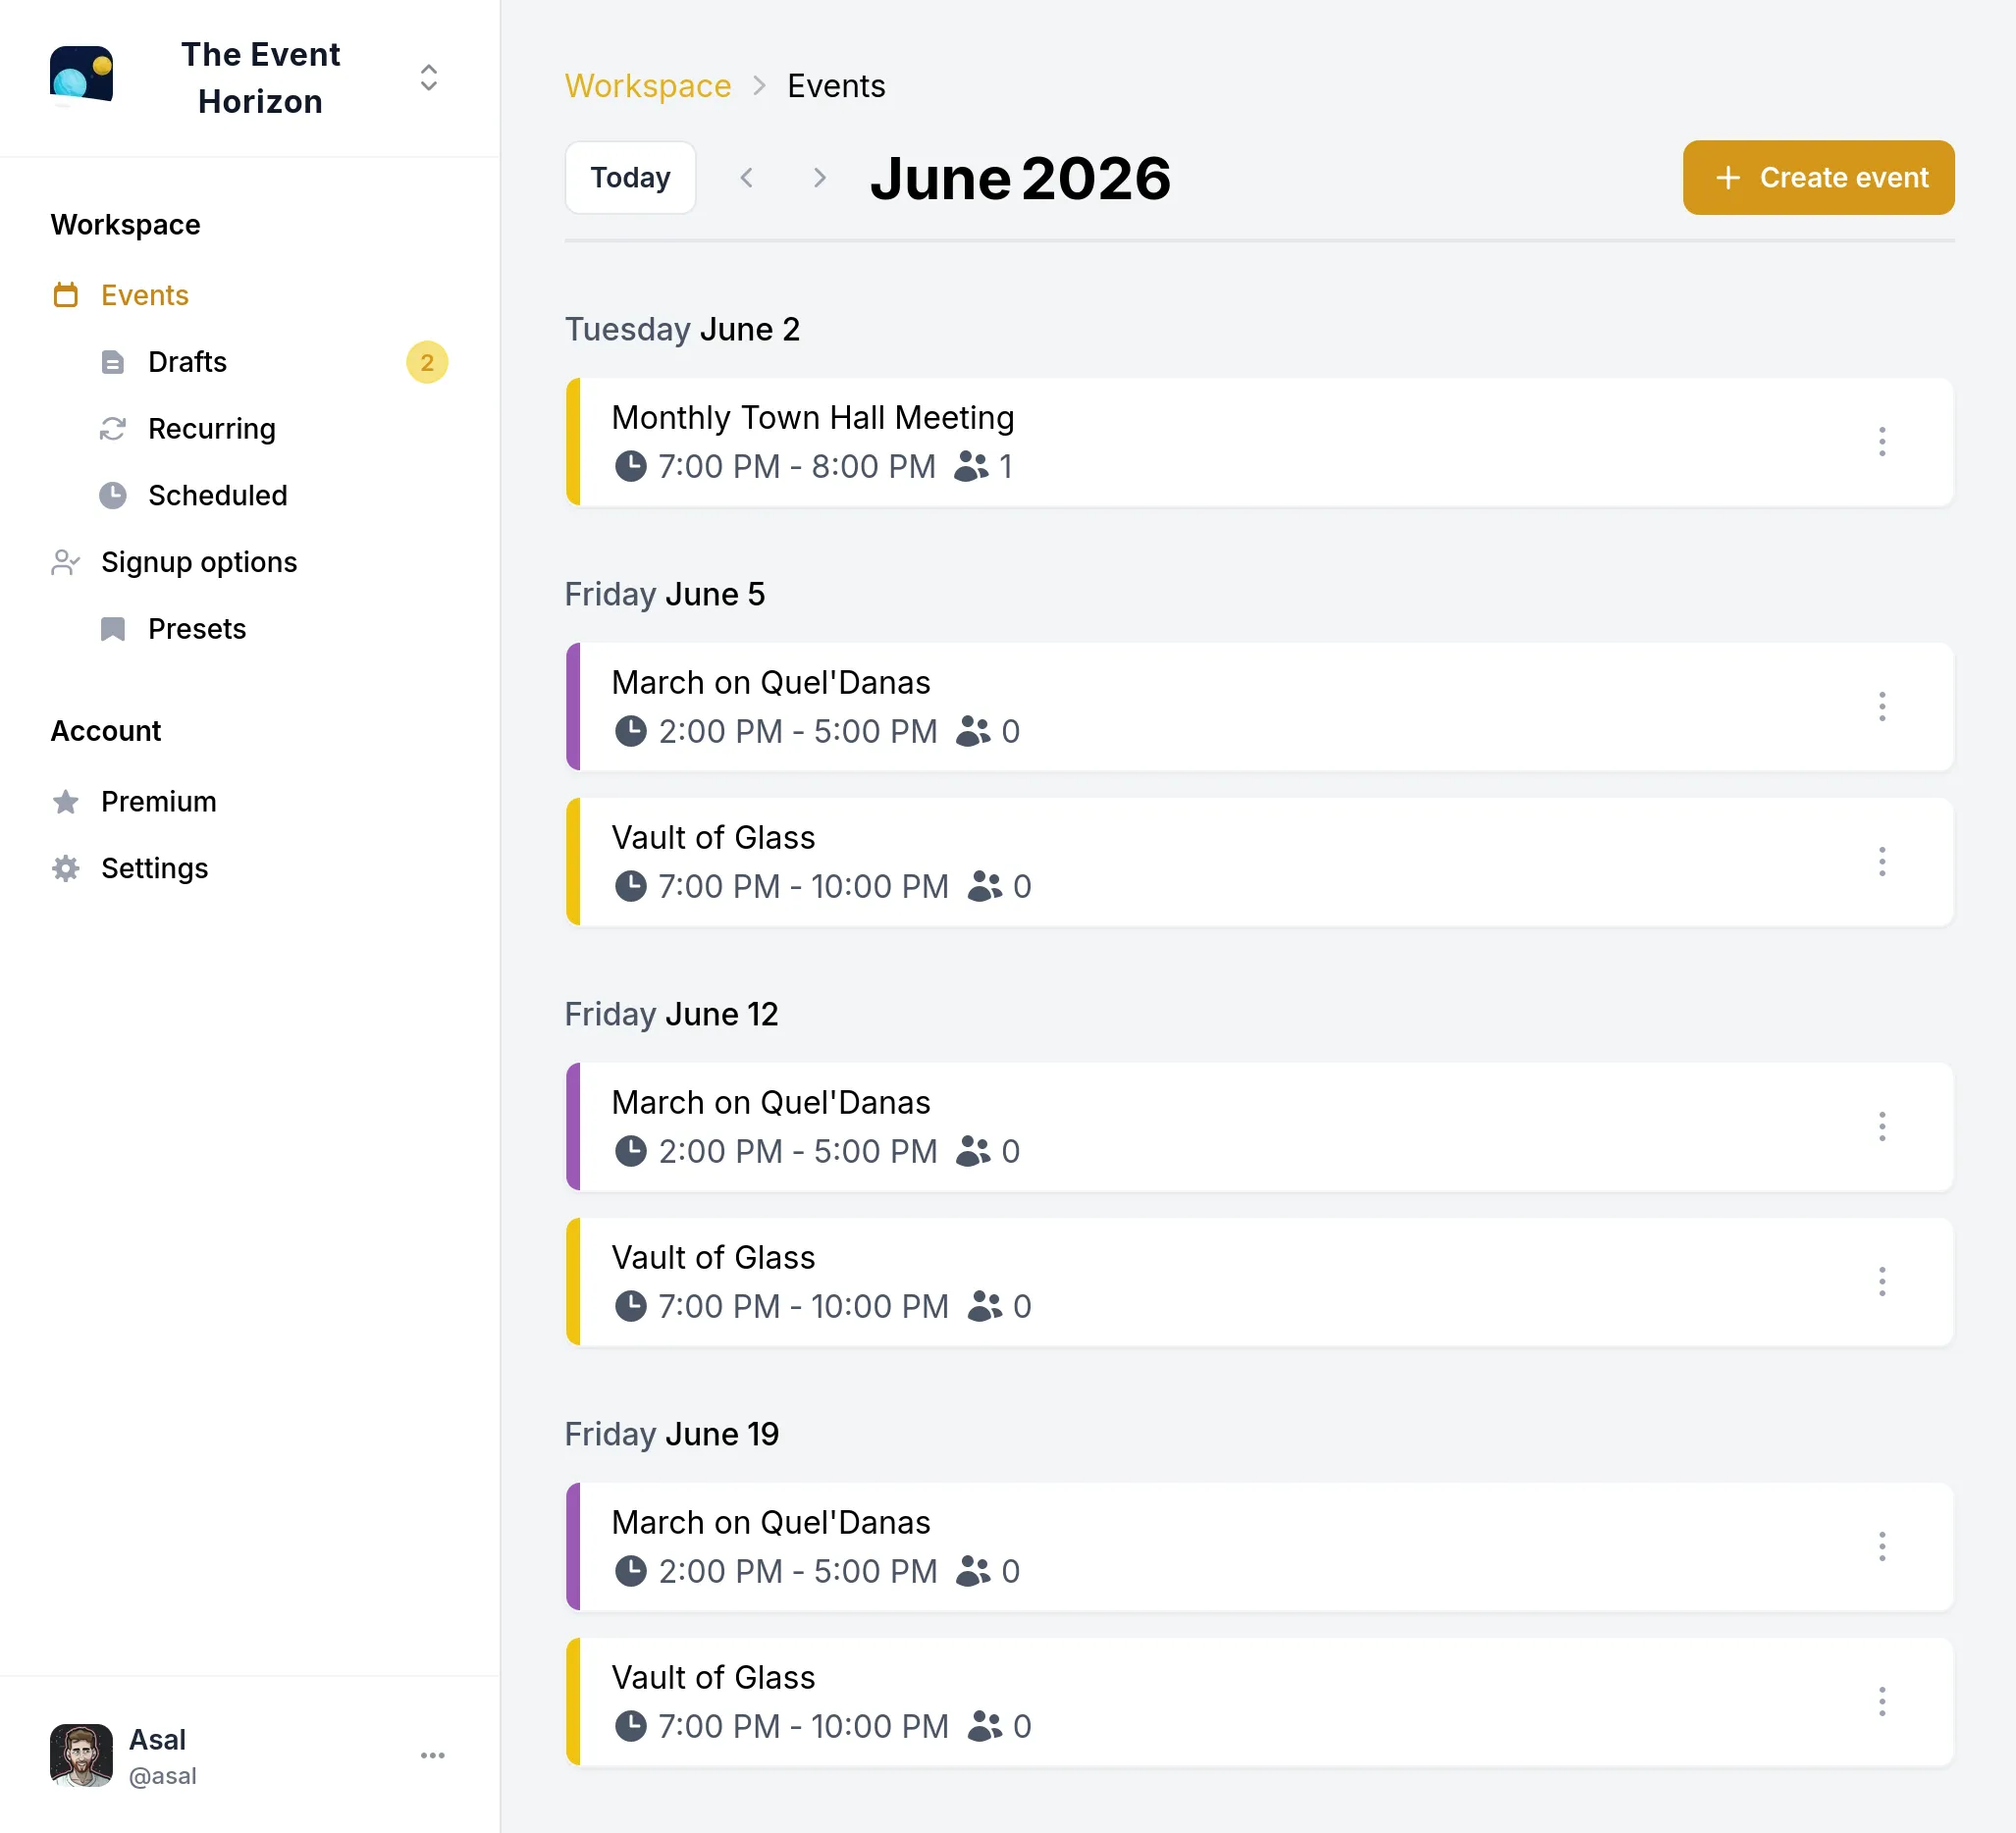Click the Workspace breadcrumb link
Viewport: 2016px width, 1833px height.
[647, 86]
